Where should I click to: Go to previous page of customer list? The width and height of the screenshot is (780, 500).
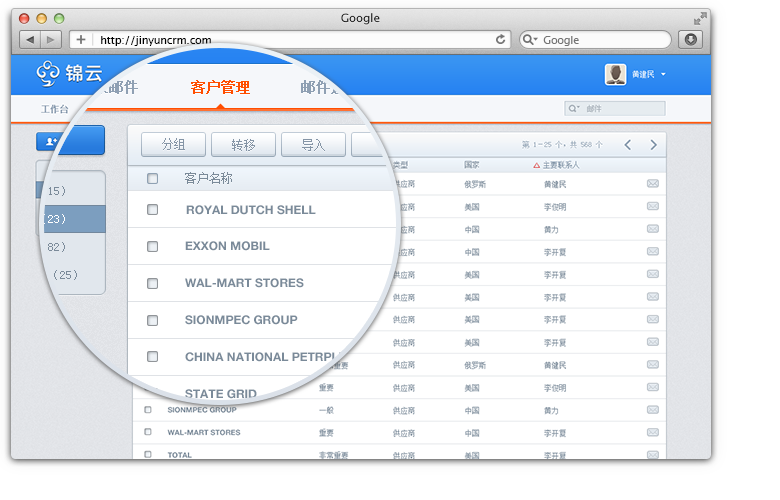(x=628, y=145)
